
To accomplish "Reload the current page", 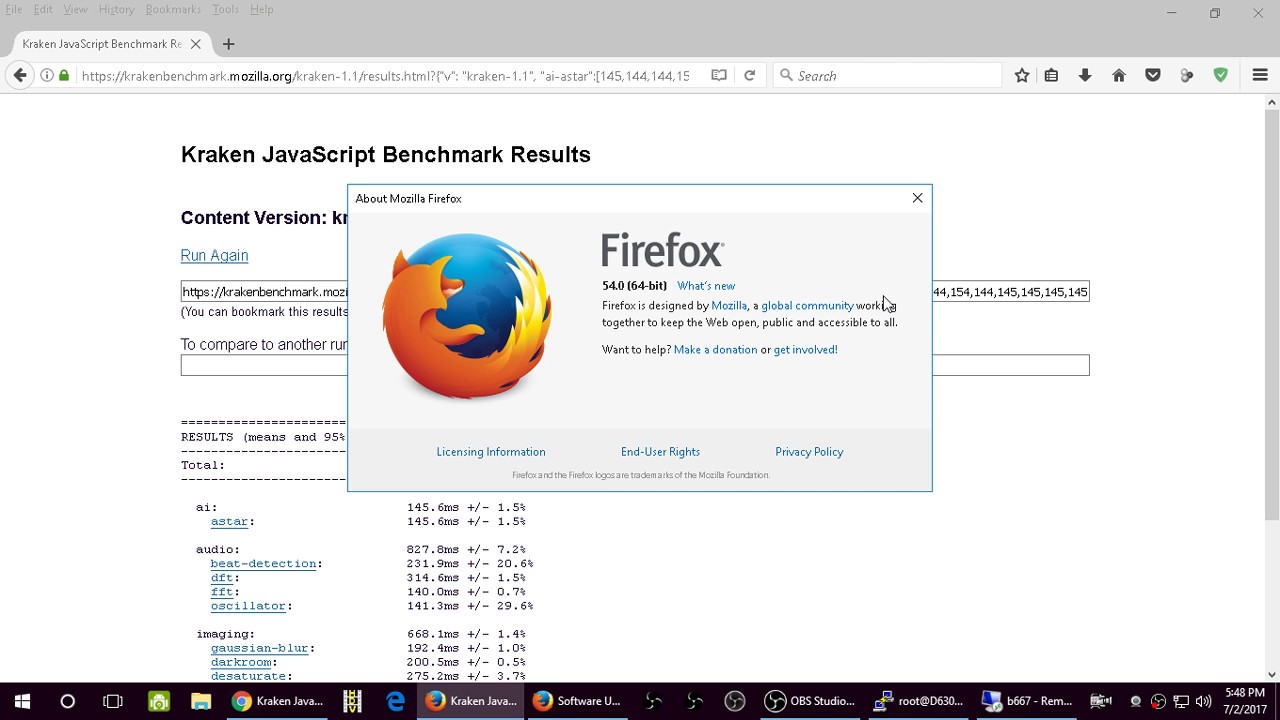I will (x=749, y=75).
